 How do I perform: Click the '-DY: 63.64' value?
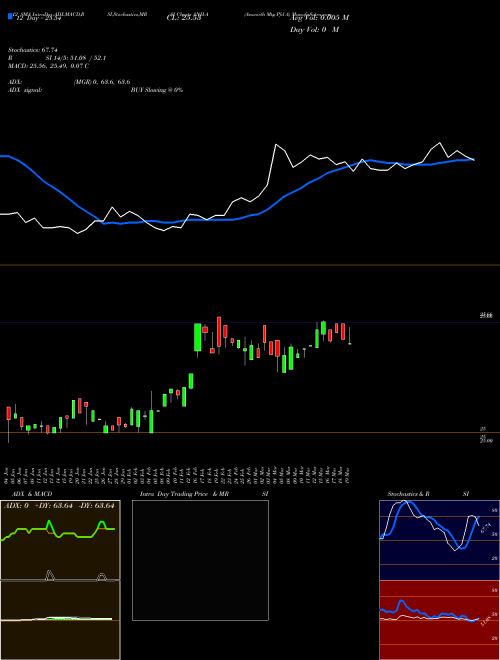pos(96,506)
